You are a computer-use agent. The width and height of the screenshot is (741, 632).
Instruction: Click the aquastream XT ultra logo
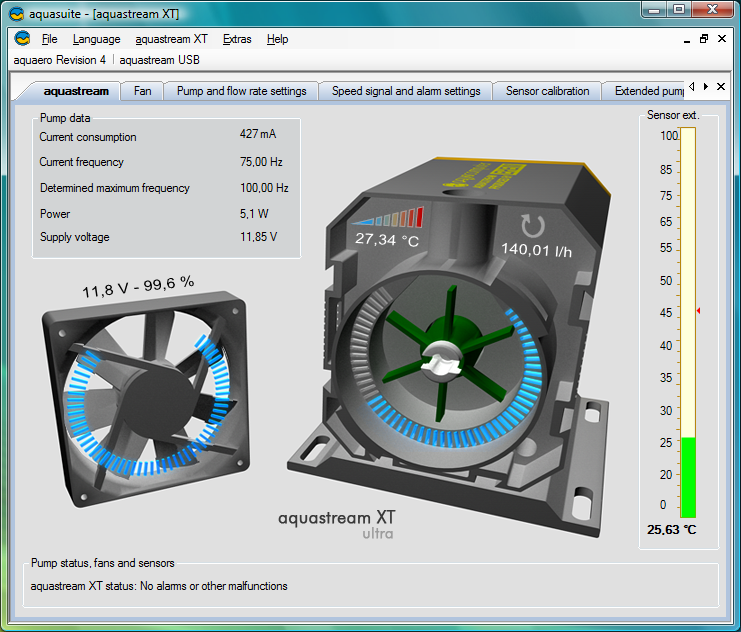pos(336,524)
